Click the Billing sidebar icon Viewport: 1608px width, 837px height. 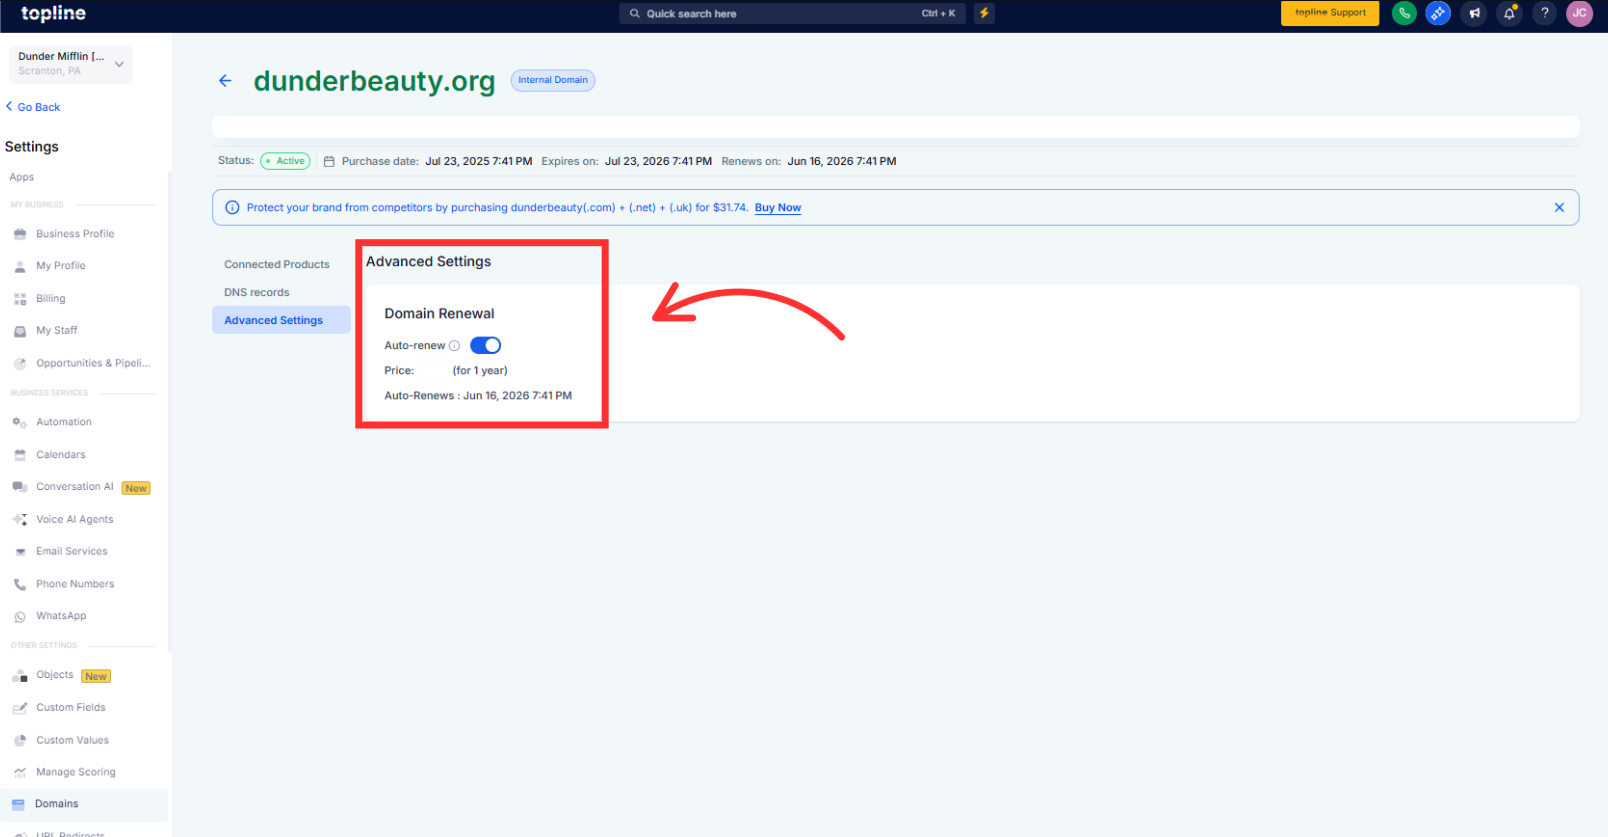[20, 299]
